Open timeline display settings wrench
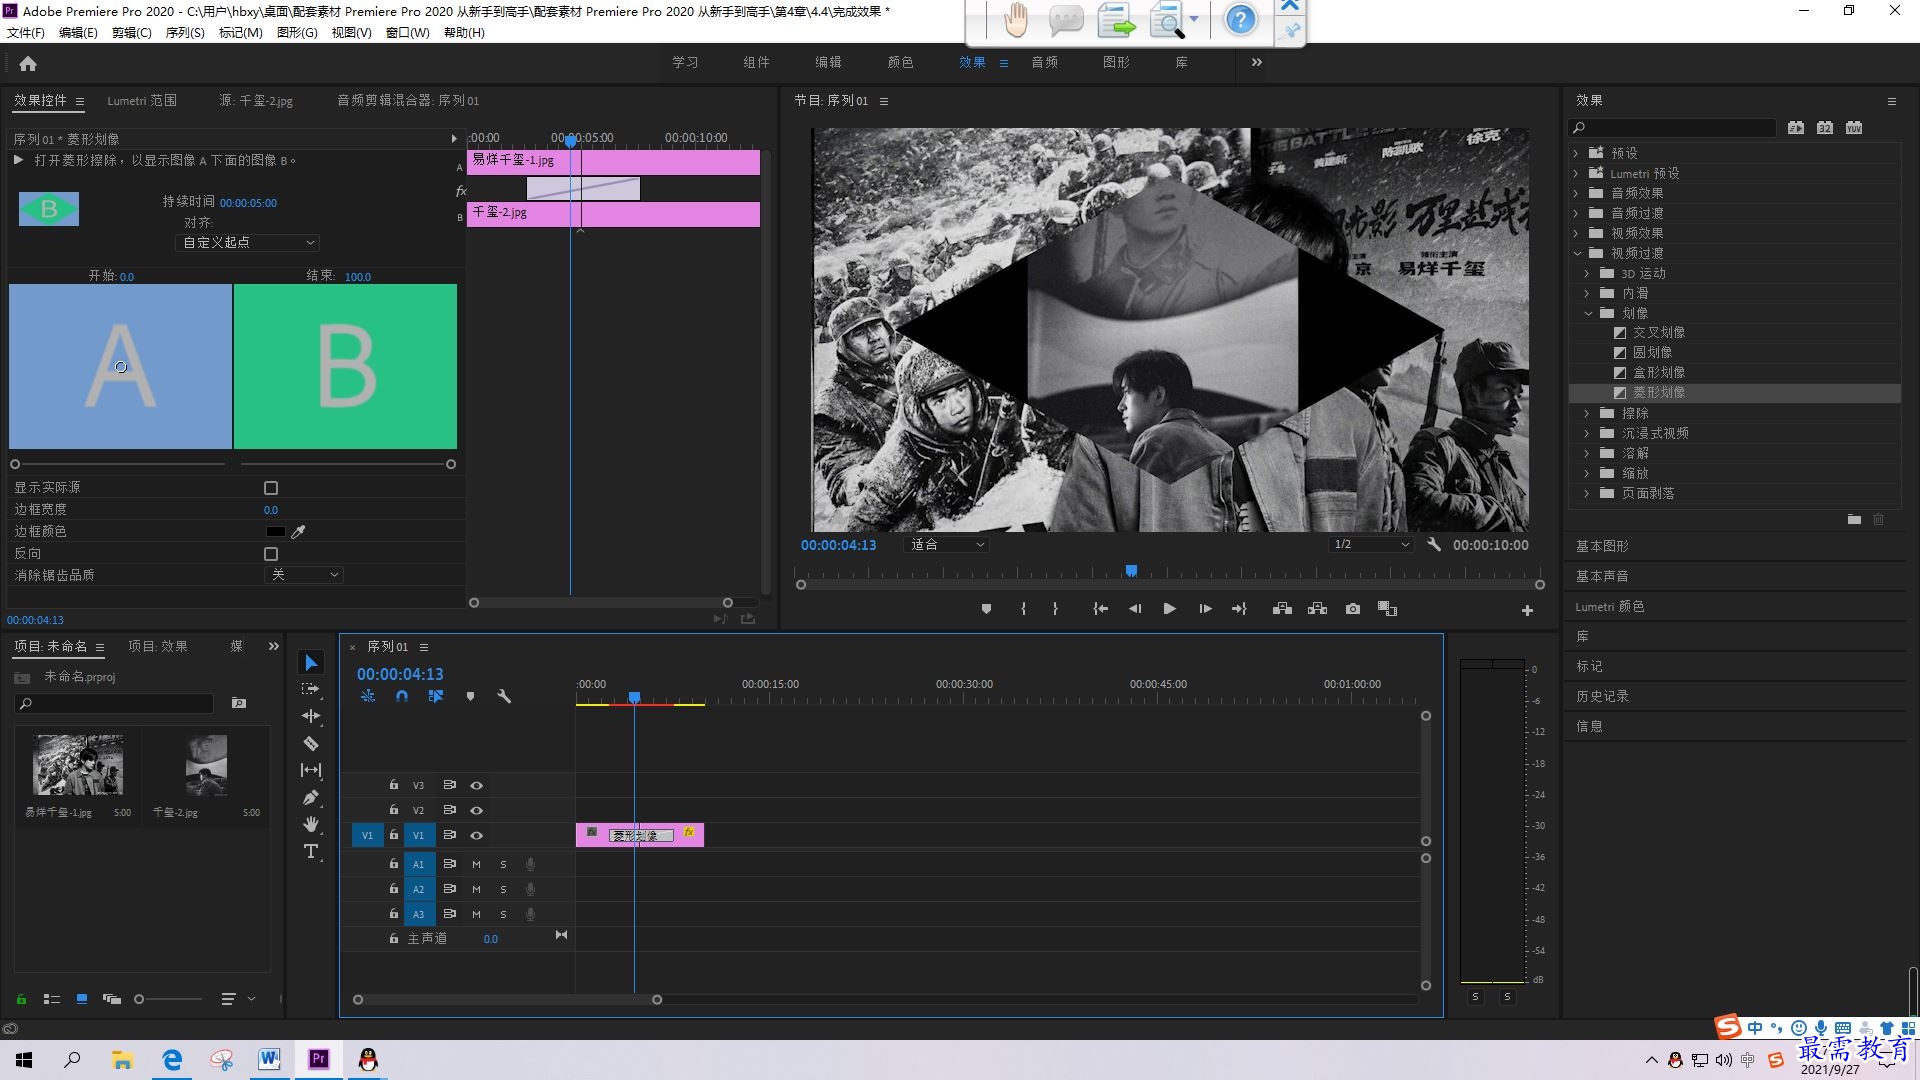This screenshot has width=1920, height=1080. tap(504, 696)
